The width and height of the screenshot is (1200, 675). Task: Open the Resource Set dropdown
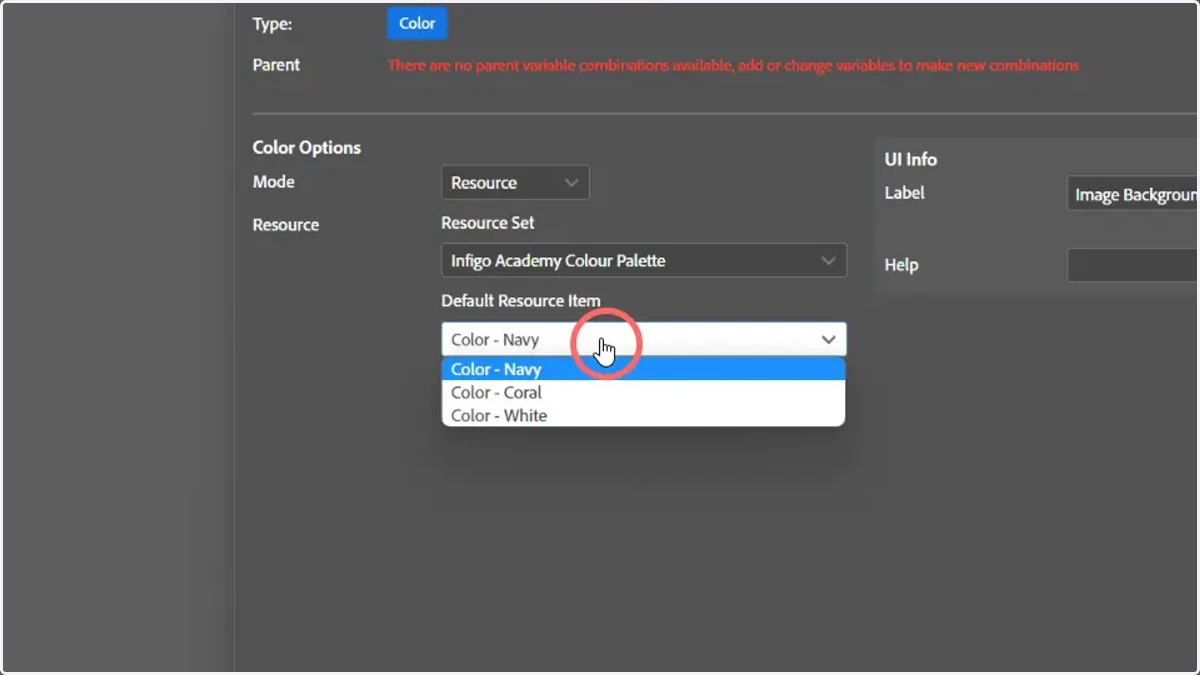(x=644, y=261)
